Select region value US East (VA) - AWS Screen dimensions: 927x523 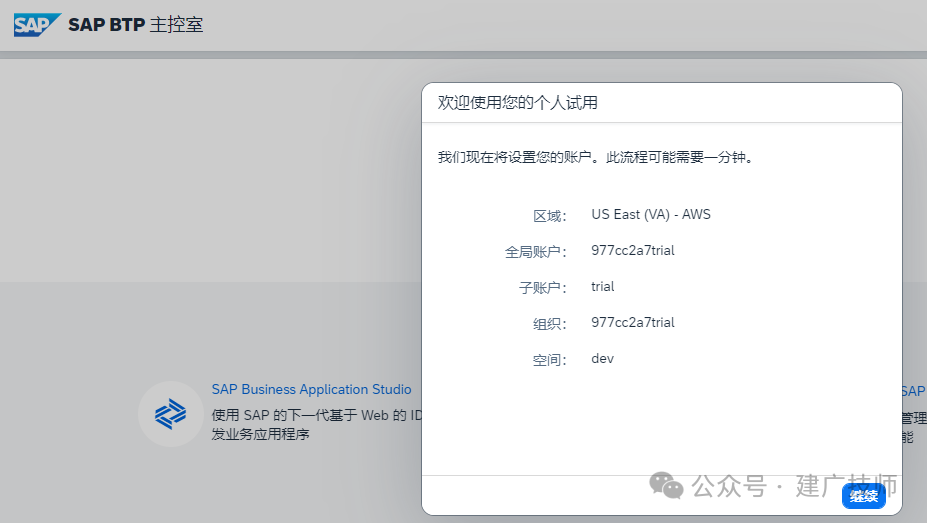[x=651, y=215]
